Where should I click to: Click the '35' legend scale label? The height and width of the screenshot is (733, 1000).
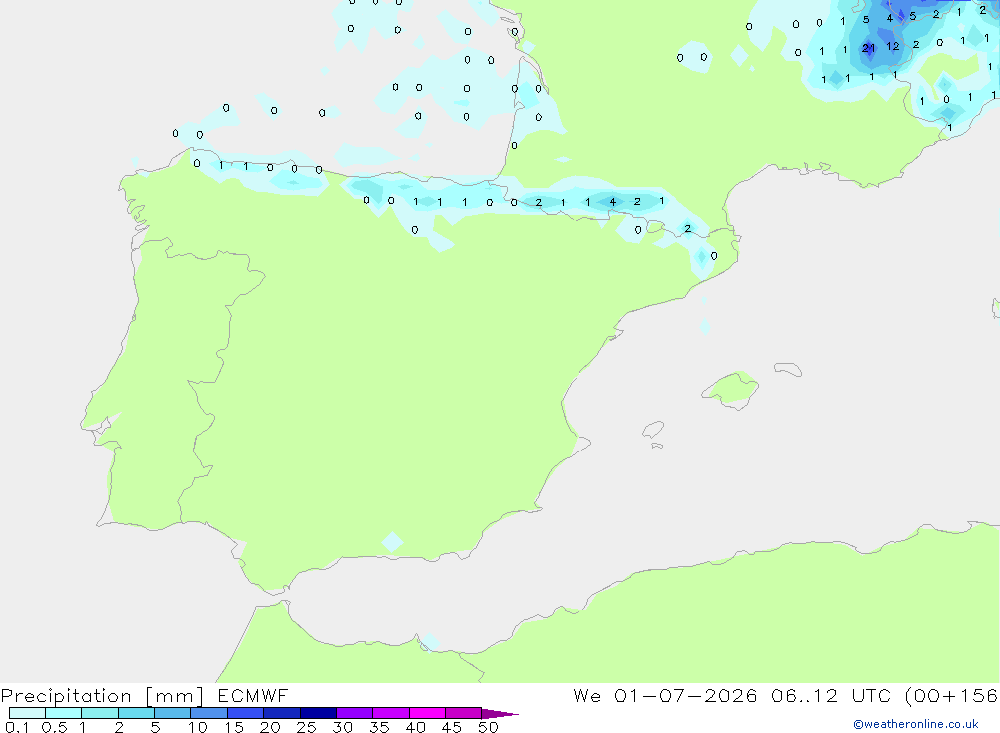coord(379,727)
